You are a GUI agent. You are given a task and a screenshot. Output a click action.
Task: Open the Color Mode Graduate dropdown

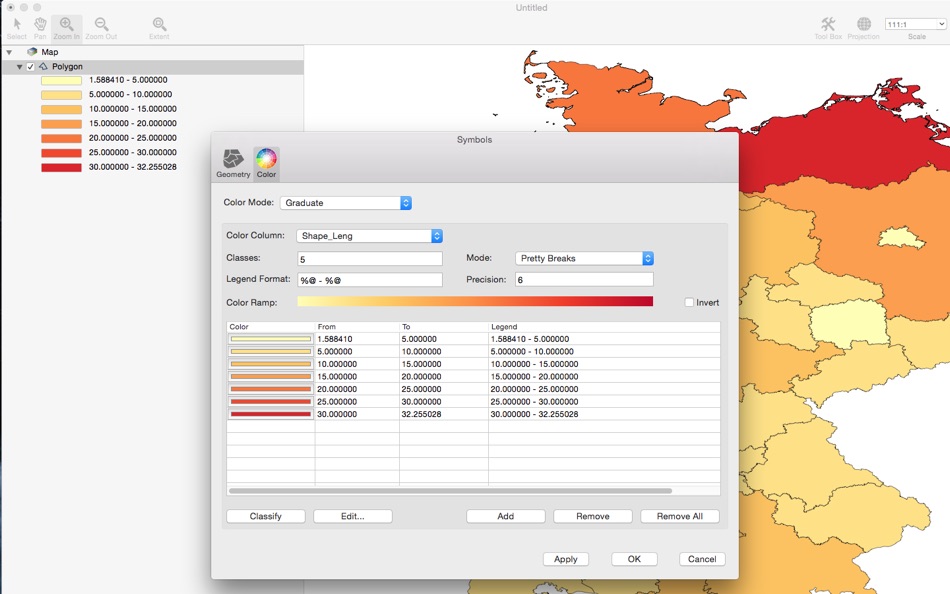coord(346,203)
